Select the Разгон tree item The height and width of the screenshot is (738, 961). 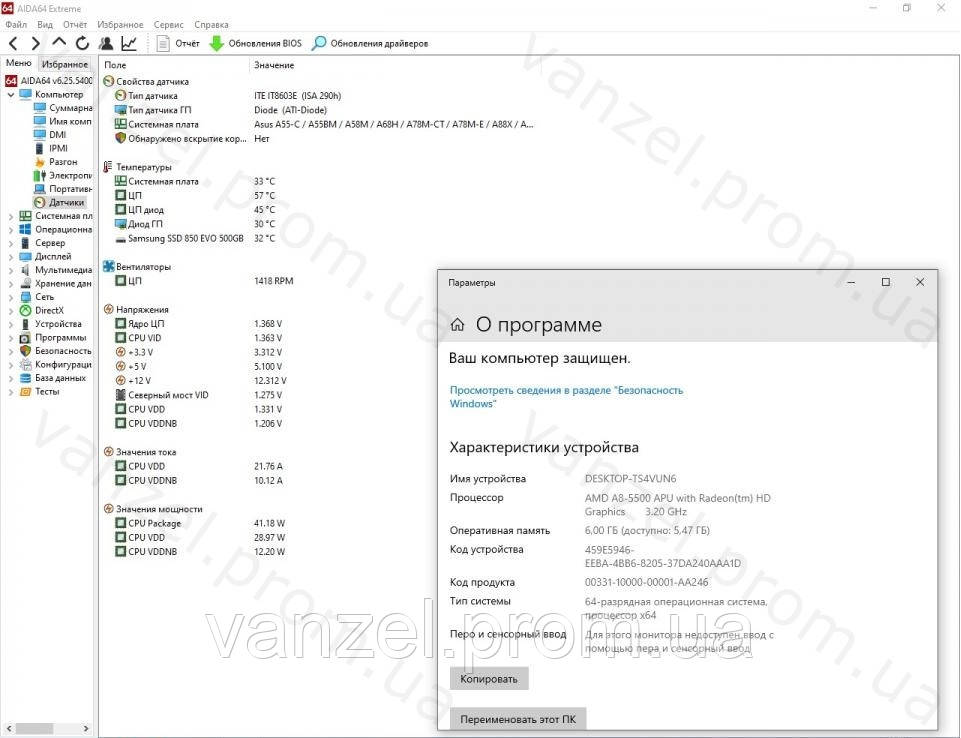tap(56, 162)
